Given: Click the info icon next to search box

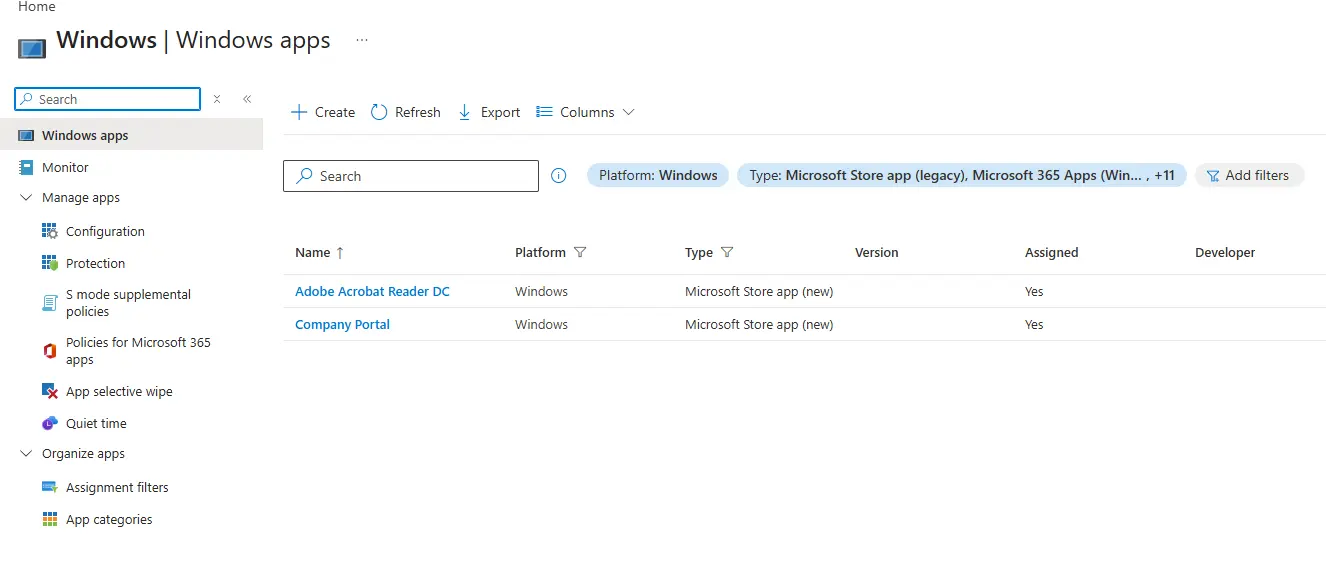Looking at the screenshot, I should pyautogui.click(x=559, y=176).
